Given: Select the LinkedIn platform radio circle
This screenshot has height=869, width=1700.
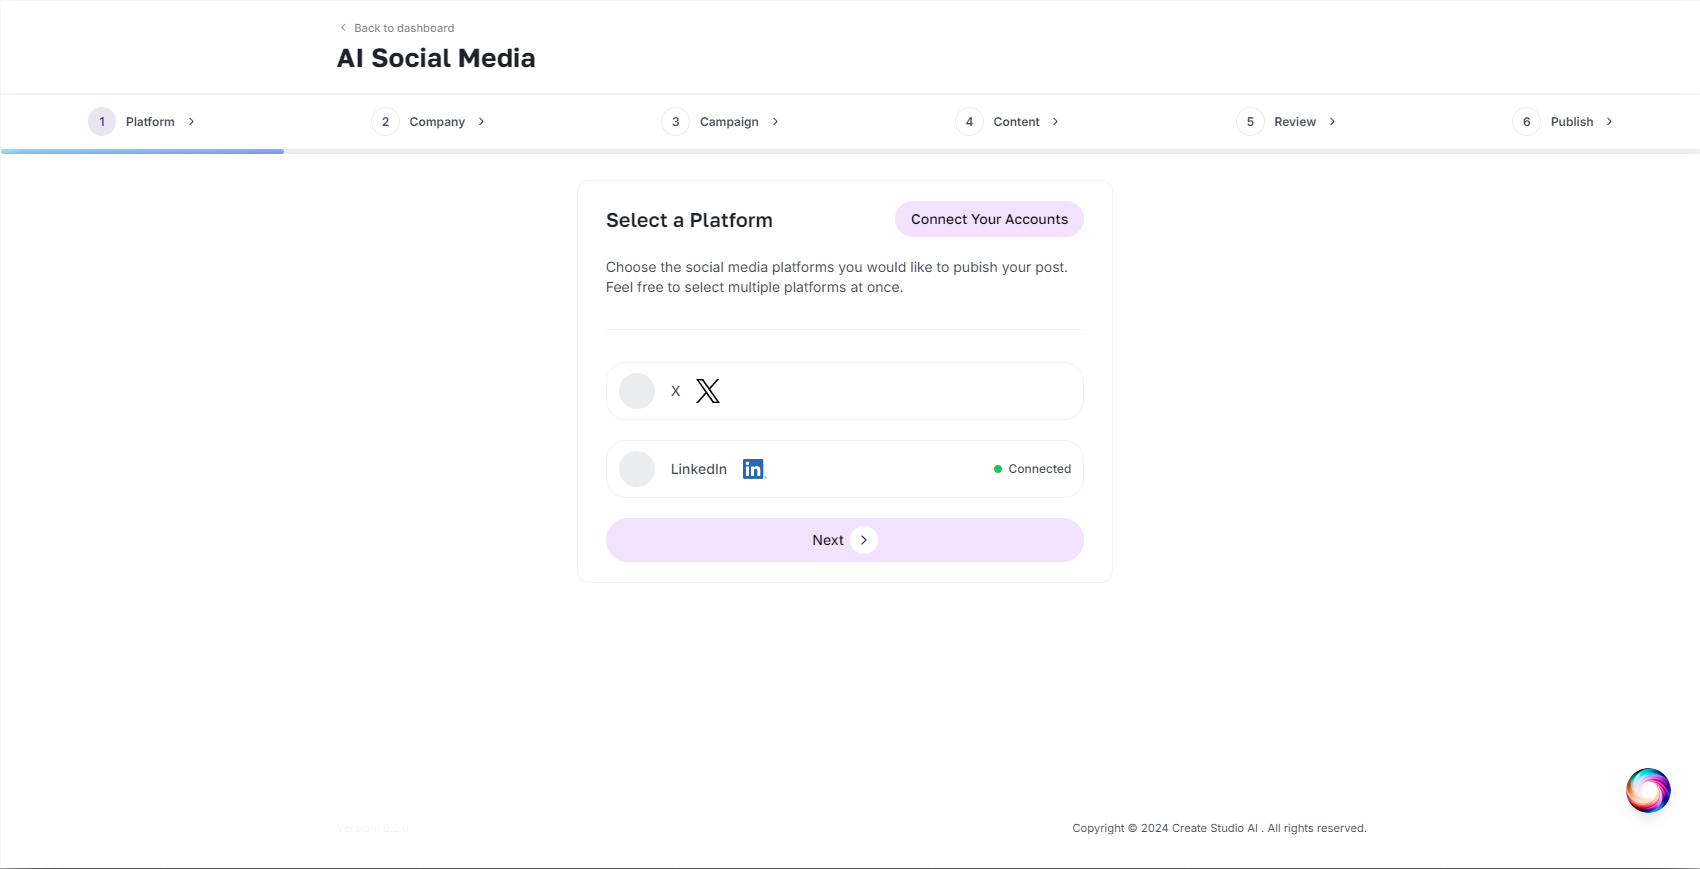Looking at the screenshot, I should tap(637, 469).
